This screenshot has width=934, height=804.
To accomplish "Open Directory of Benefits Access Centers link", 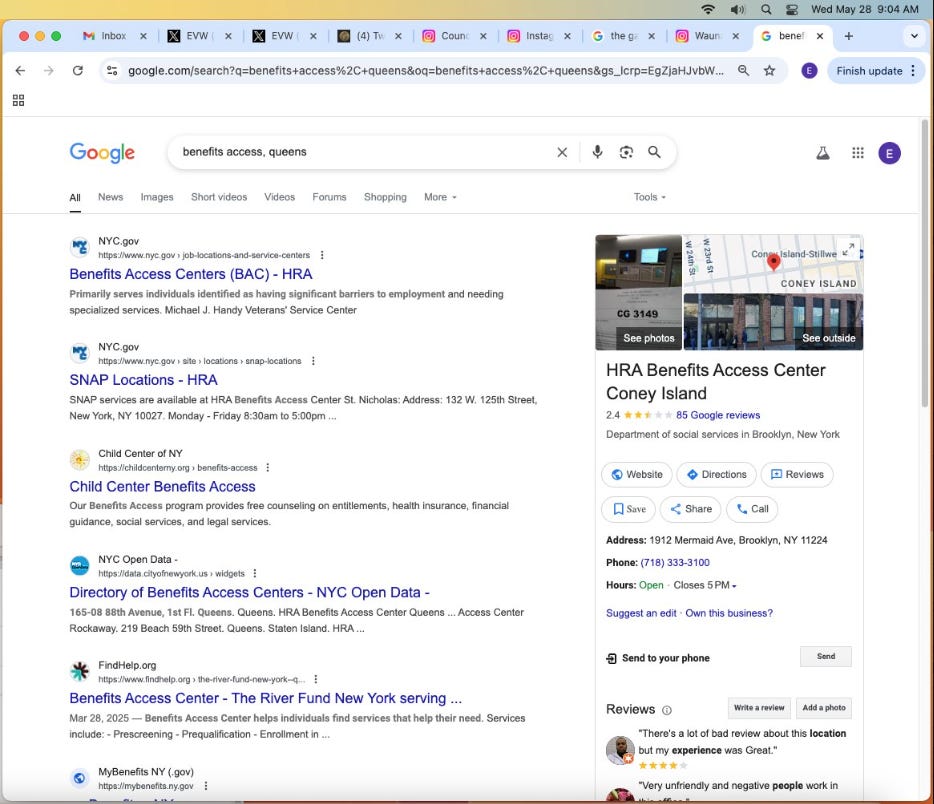I will 249,593.
